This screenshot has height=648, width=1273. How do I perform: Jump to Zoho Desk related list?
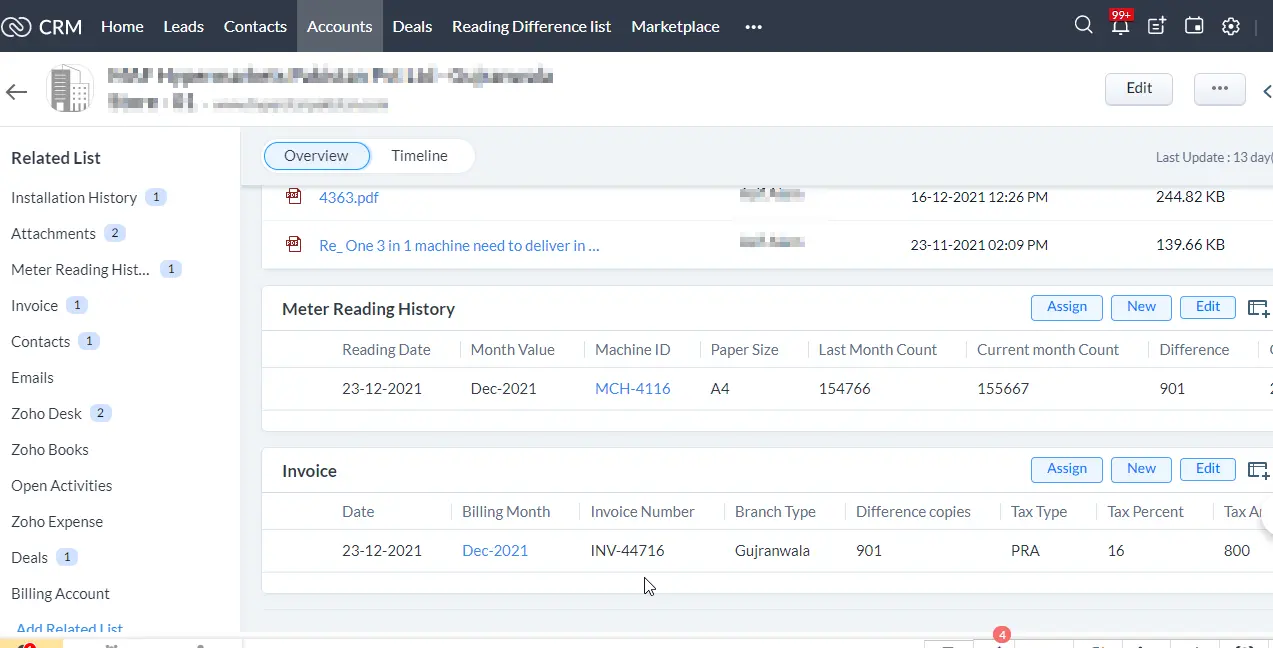(46, 413)
